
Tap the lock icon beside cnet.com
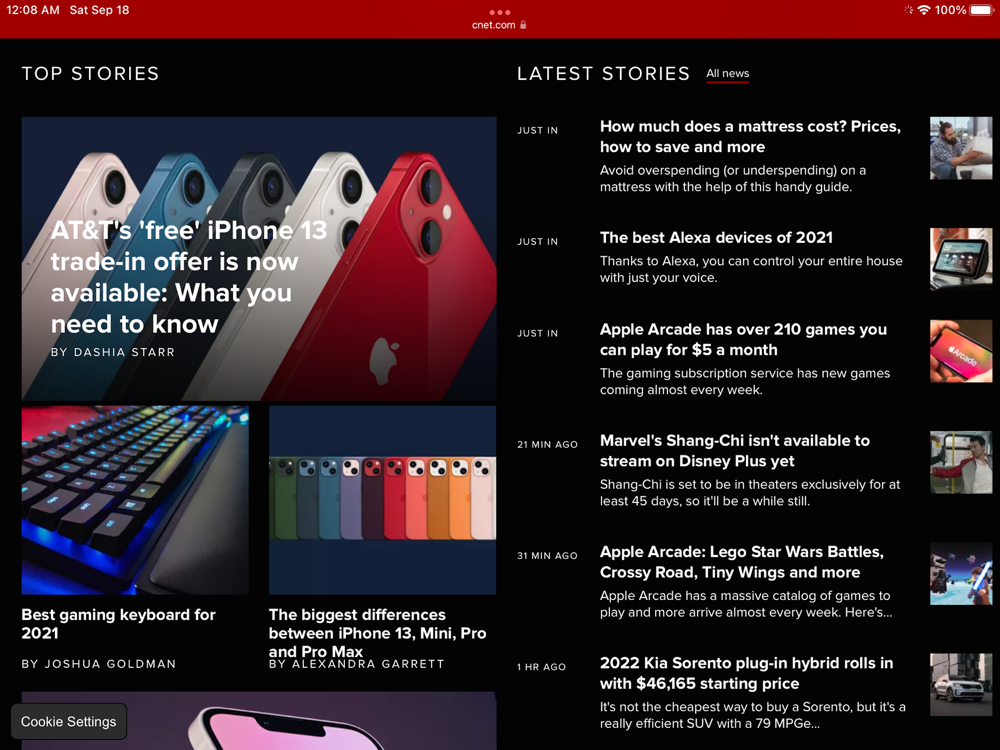coord(523,25)
